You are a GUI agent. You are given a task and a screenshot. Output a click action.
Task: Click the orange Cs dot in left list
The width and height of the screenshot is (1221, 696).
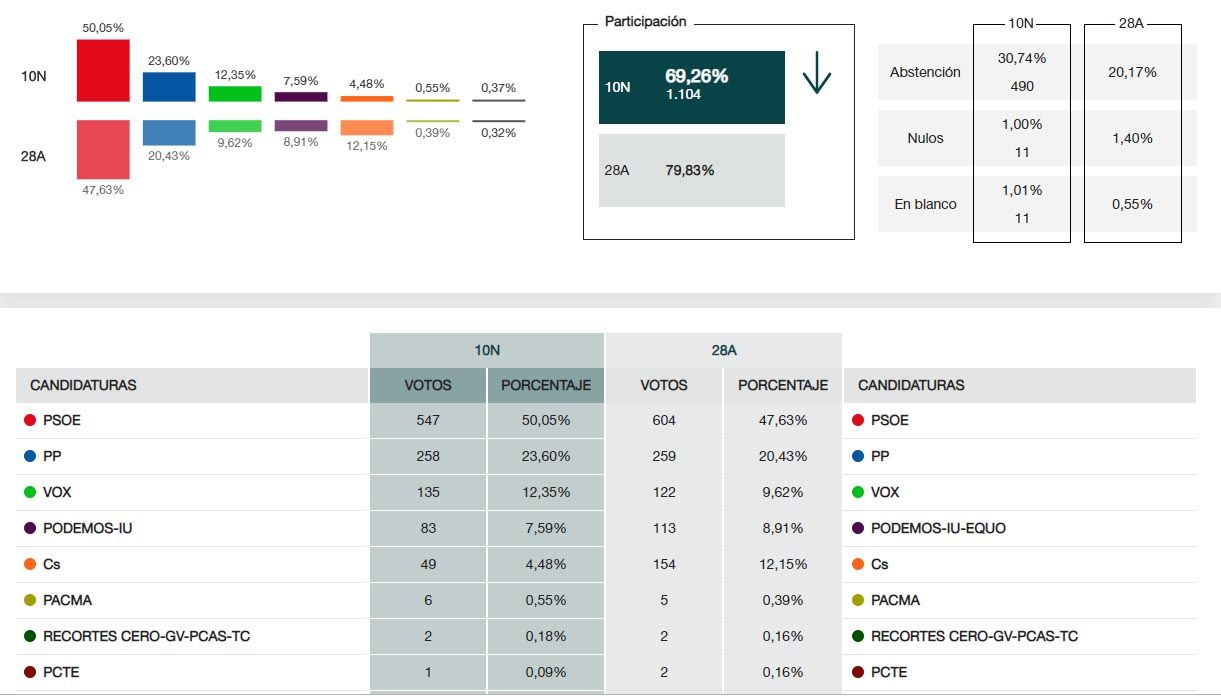pos(30,565)
